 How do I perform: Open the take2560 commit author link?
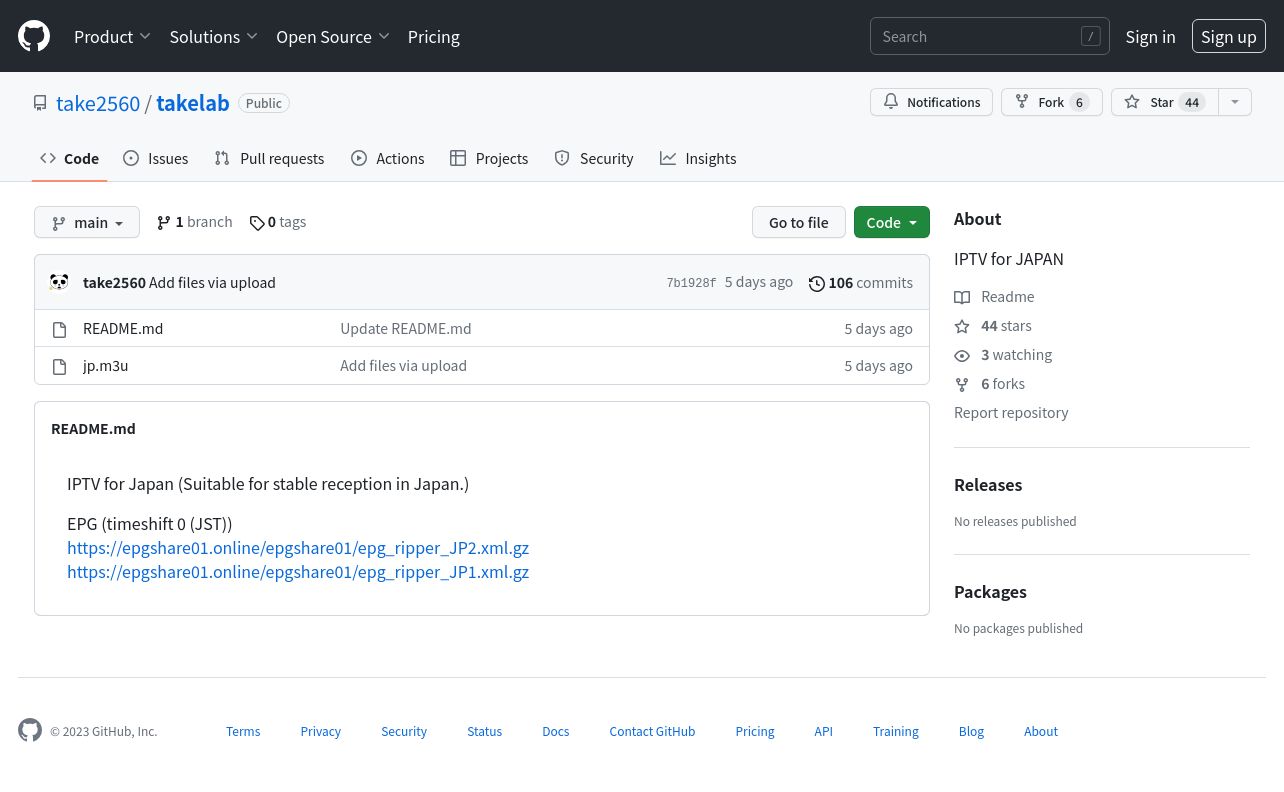click(x=114, y=283)
